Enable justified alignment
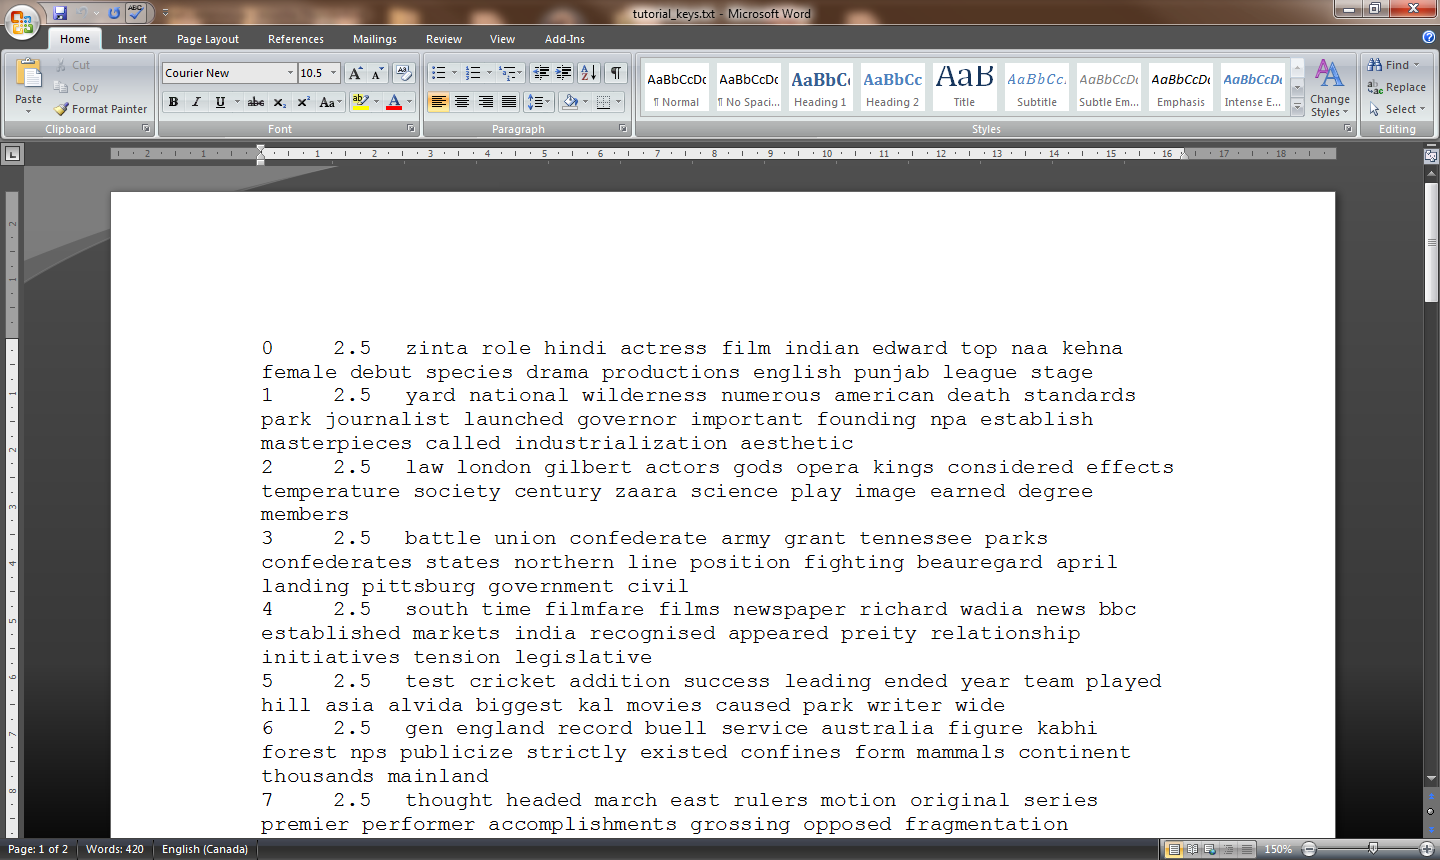Image resolution: width=1440 pixels, height=860 pixels. pos(509,102)
